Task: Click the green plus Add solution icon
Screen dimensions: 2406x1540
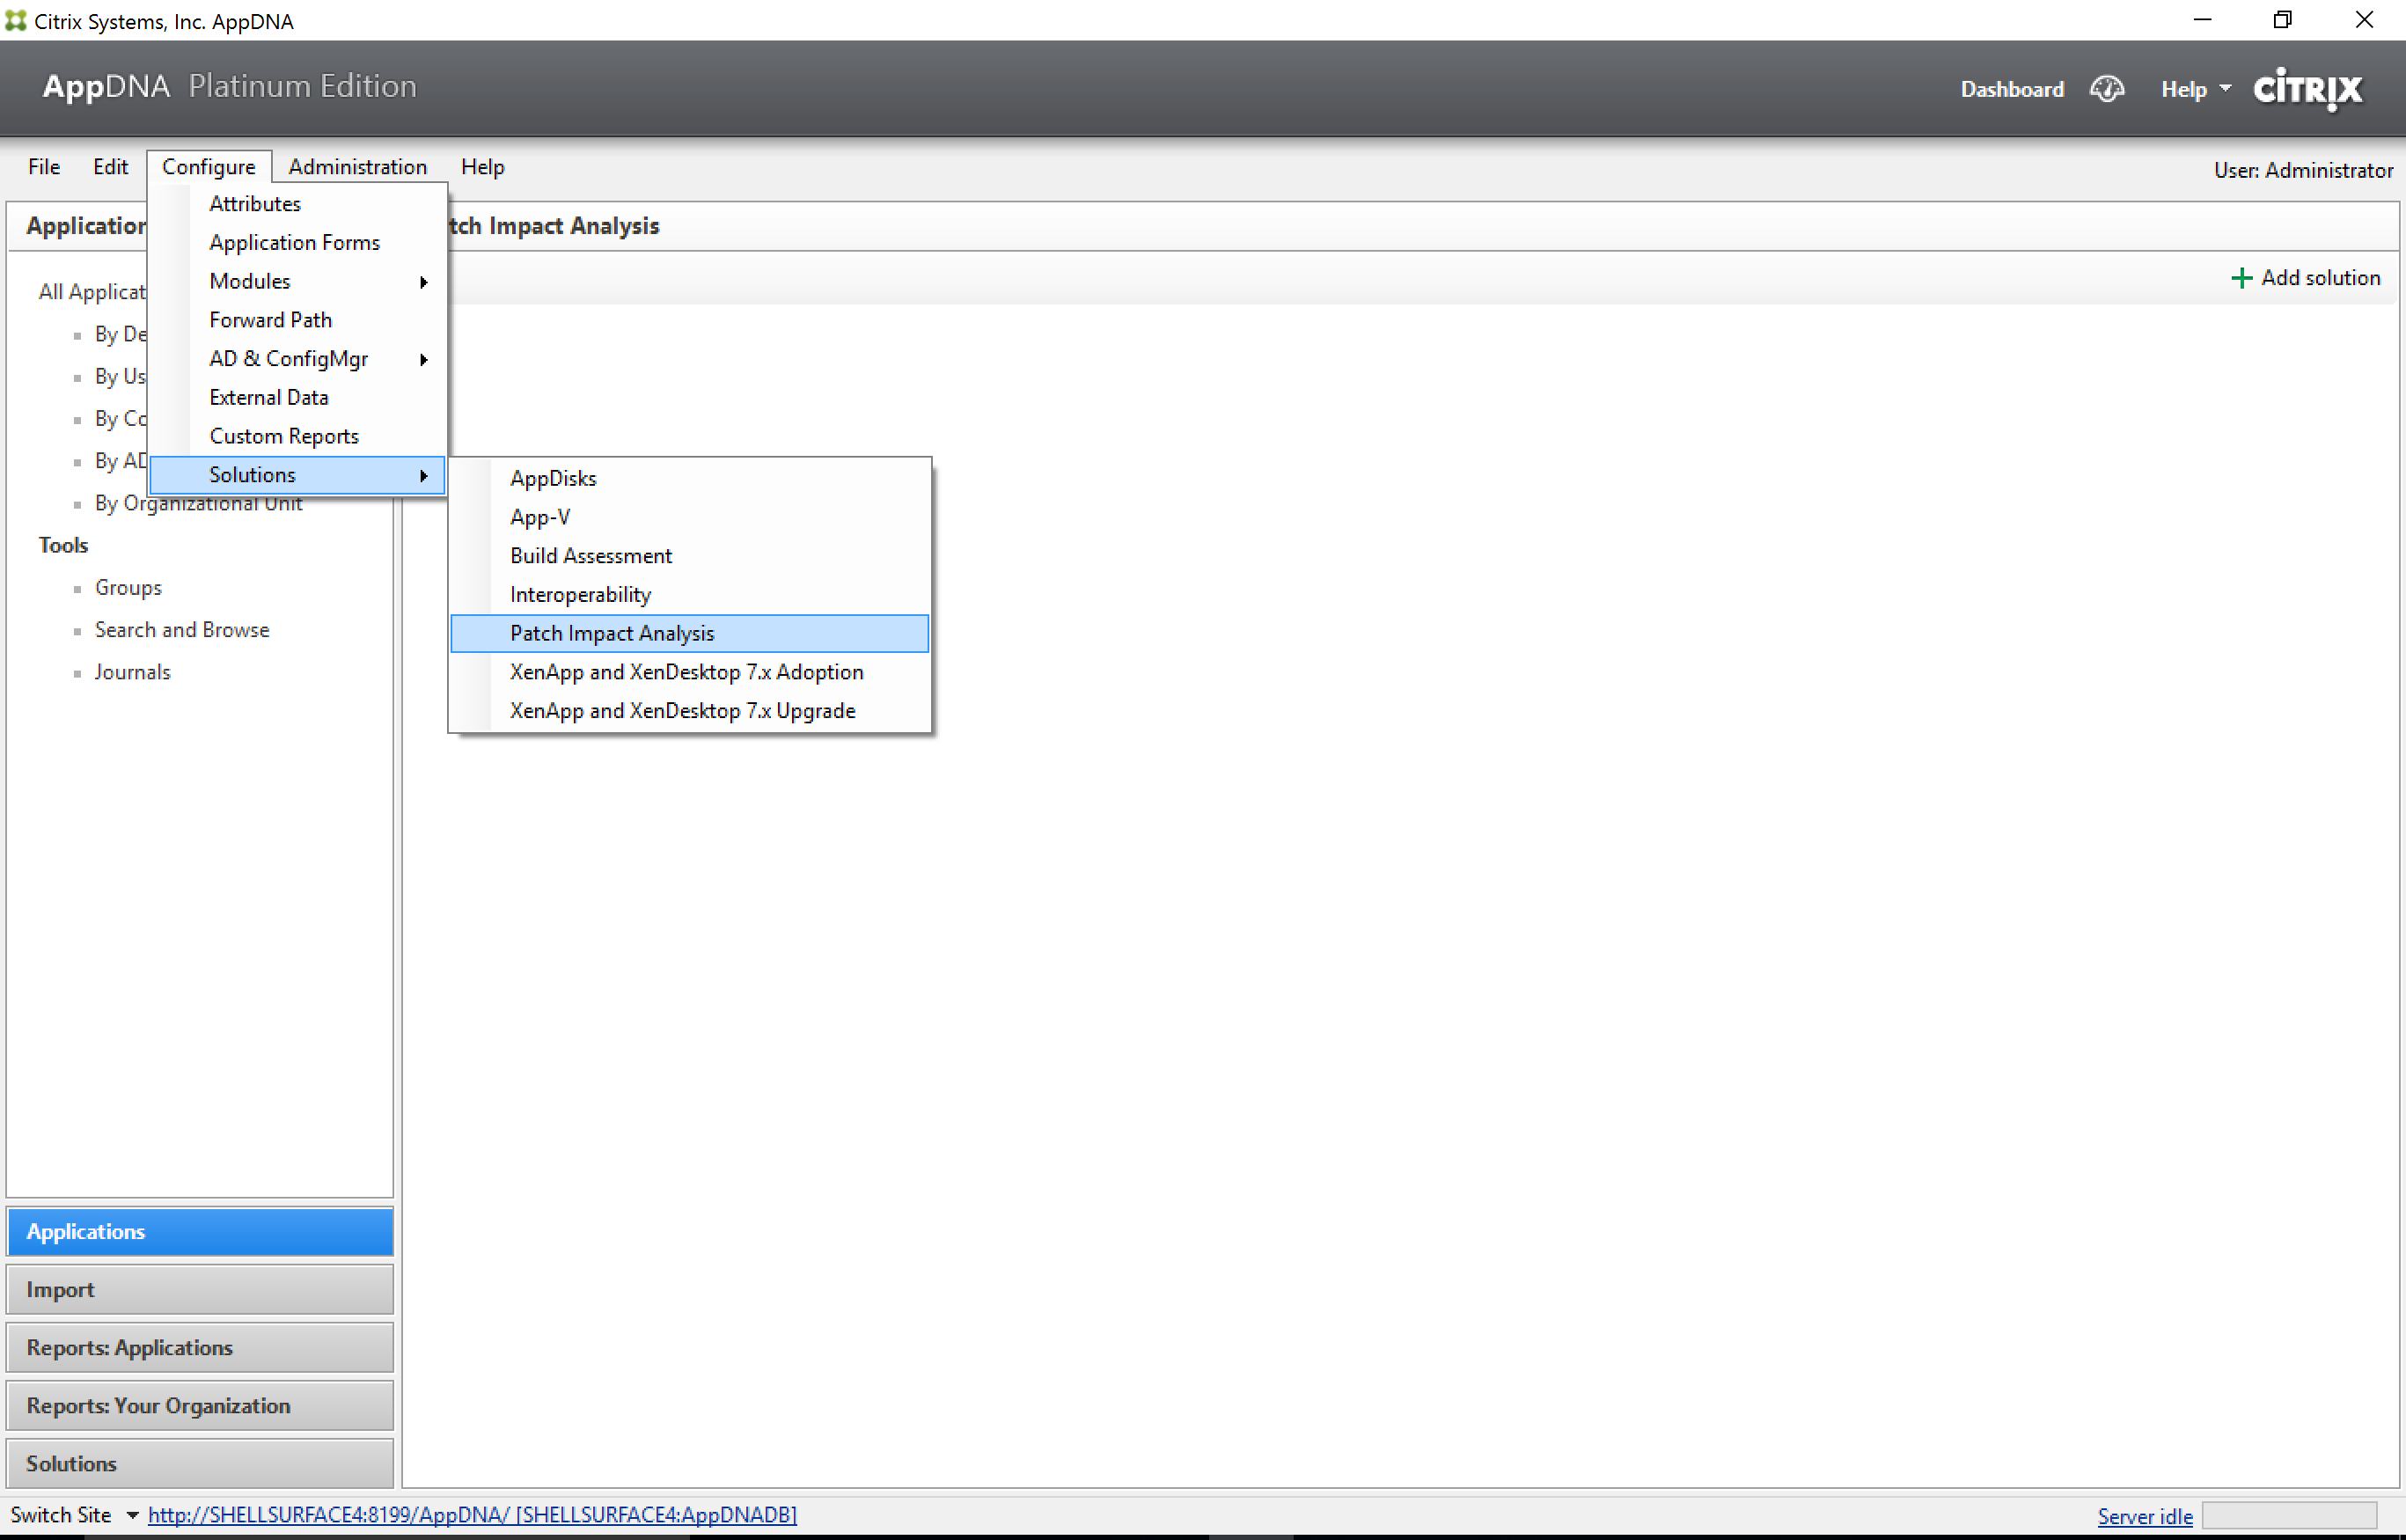Action: click(2241, 278)
